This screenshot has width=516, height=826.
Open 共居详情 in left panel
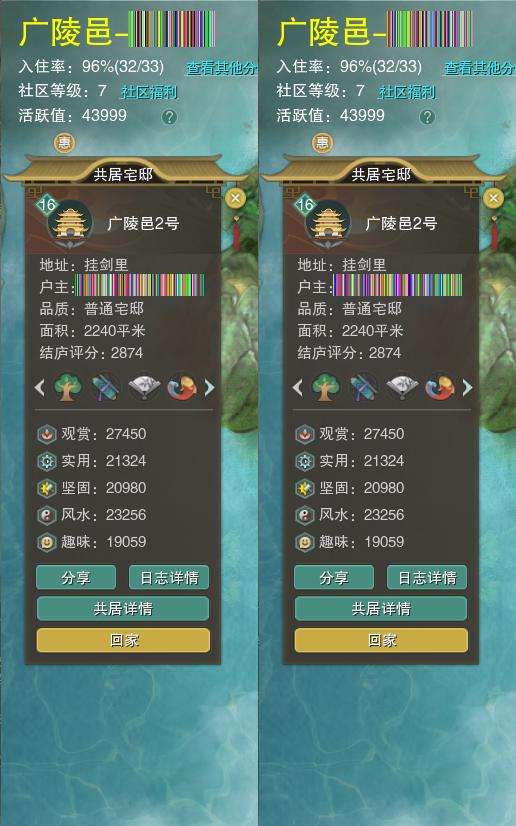[123, 609]
